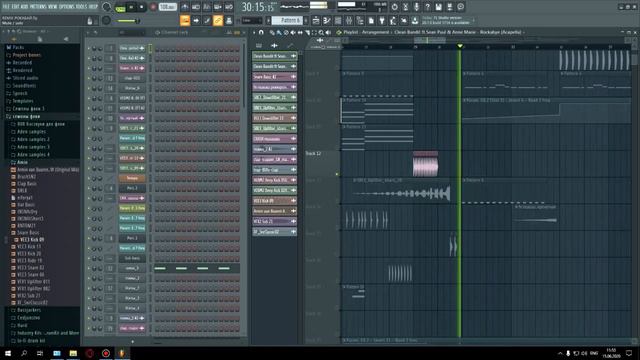Toggle the loop recording icon in the top toolbar

[229, 7]
